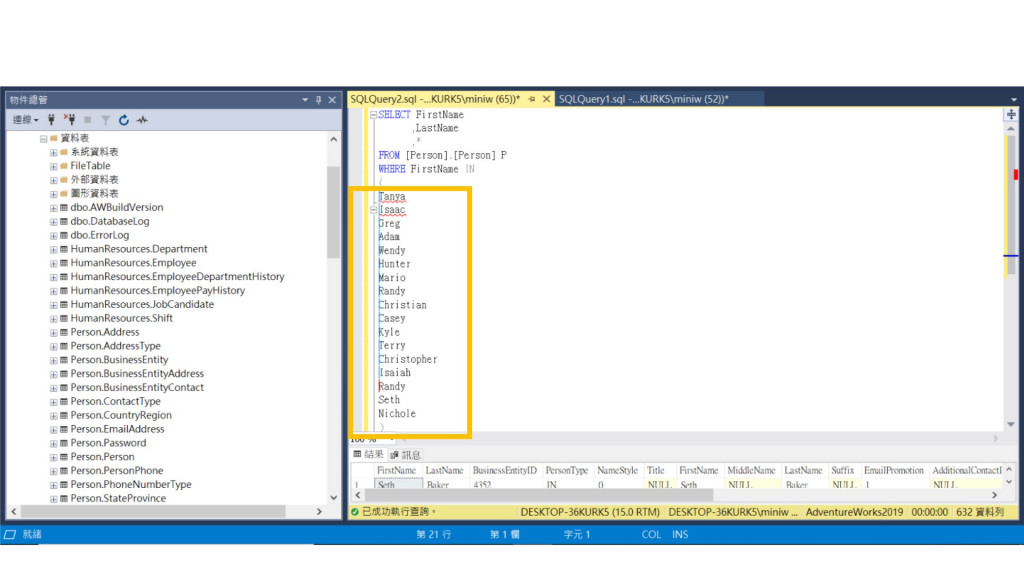Click table icon beside Person.PhoneNumberType
This screenshot has width=1024, height=576.
(x=64, y=485)
